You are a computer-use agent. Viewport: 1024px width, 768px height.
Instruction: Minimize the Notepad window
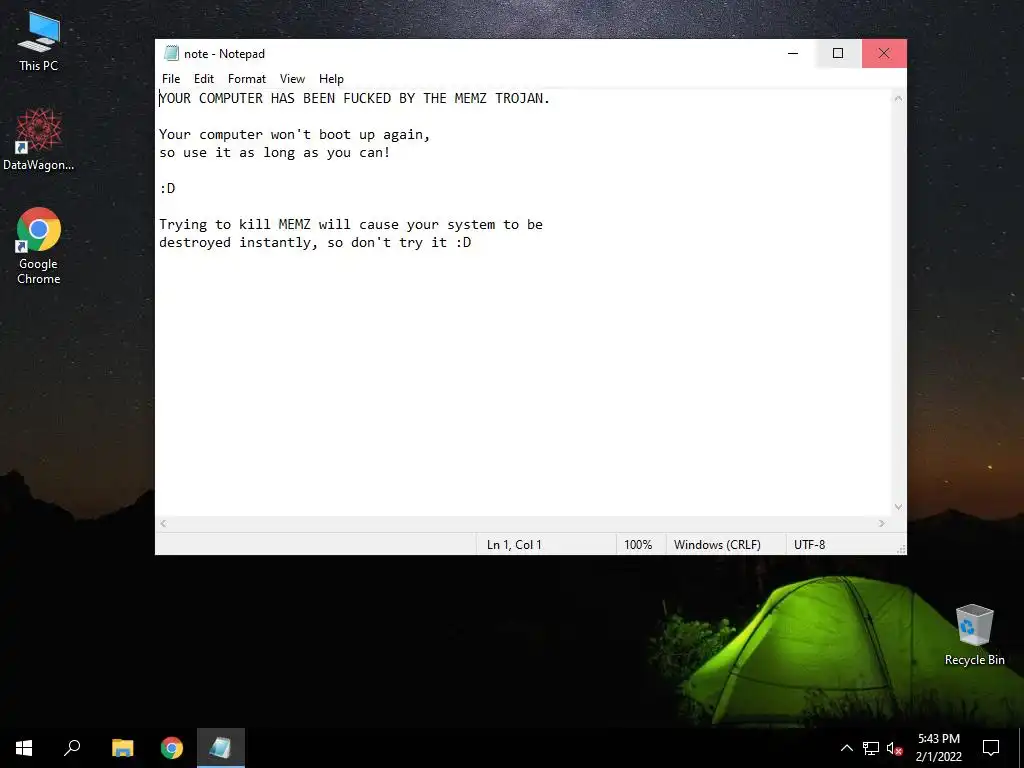[x=793, y=54]
